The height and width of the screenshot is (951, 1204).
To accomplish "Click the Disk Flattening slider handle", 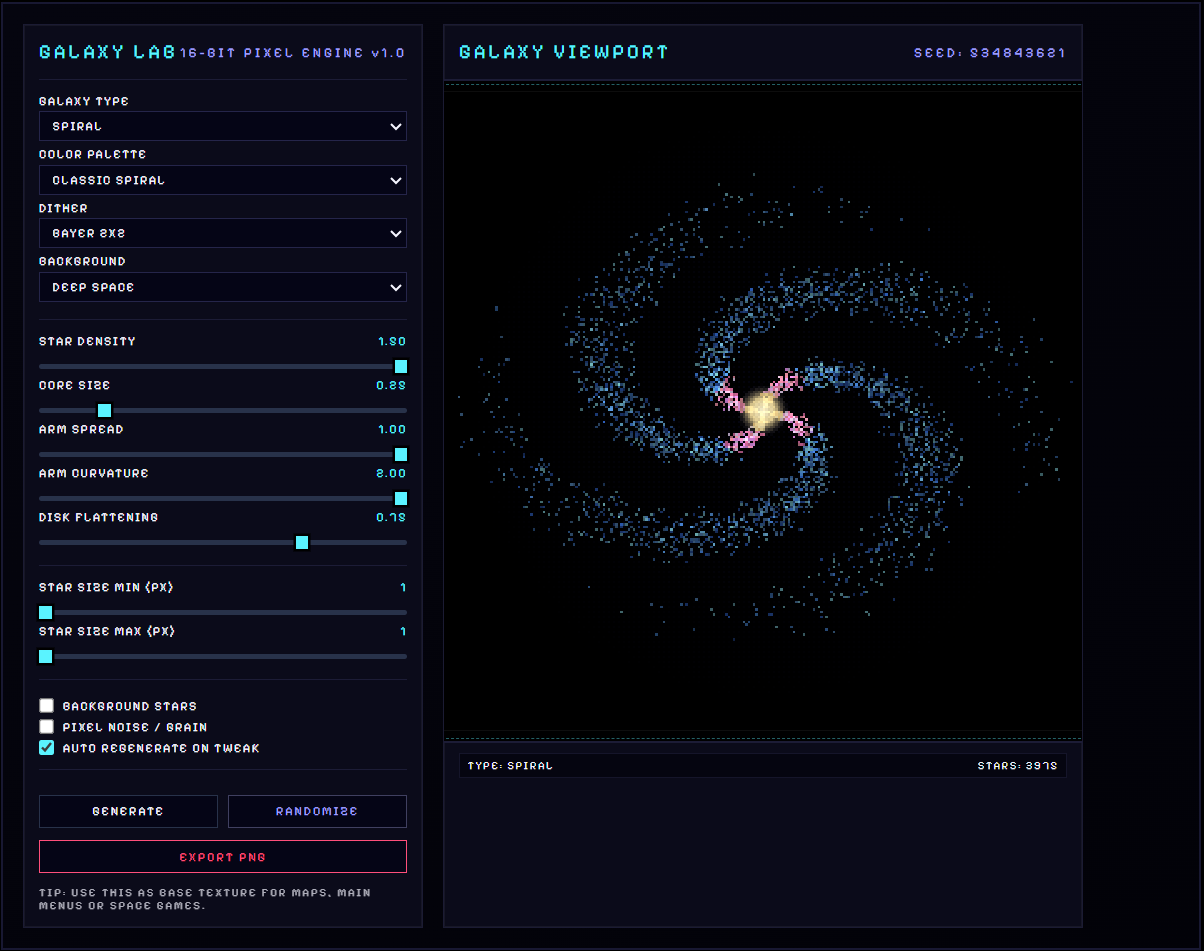I will [x=301, y=542].
